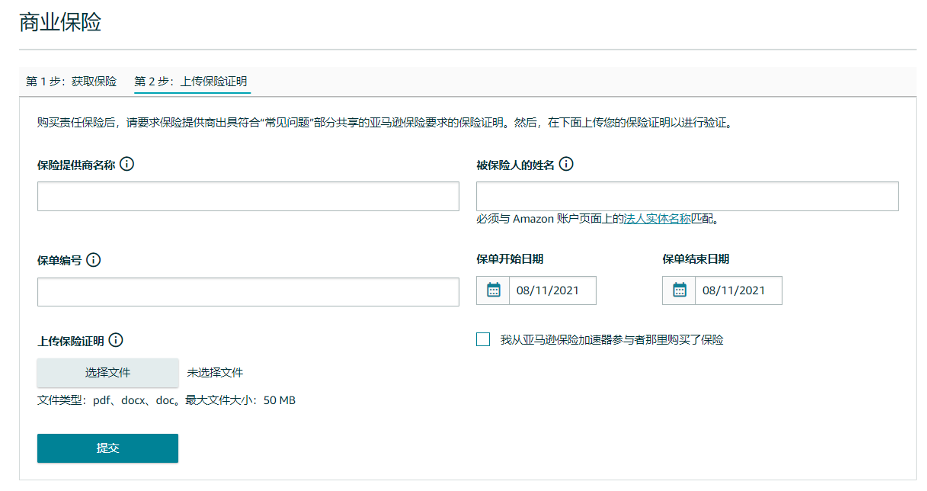Click info icon beside 保单编号
927x491 pixels.
click(x=94, y=260)
